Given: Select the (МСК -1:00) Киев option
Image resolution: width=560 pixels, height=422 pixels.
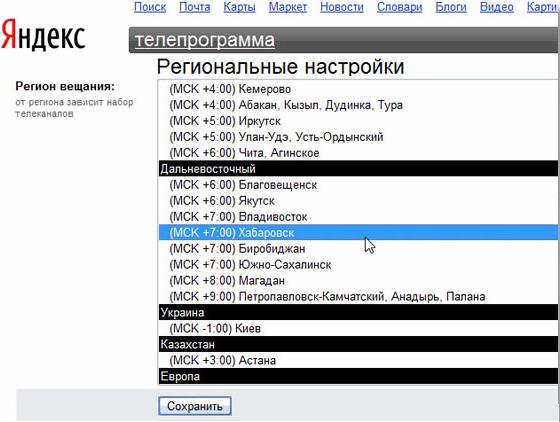Looking at the screenshot, I should [358, 328].
